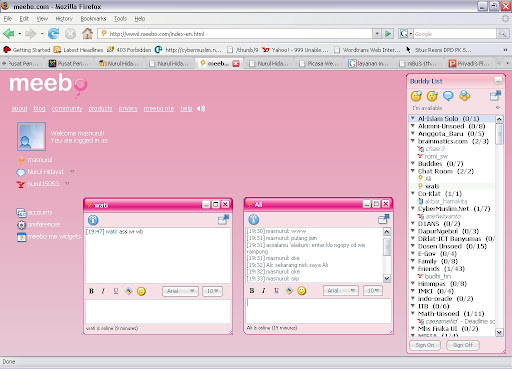Click the Sign On button
The width and height of the screenshot is (512, 369).
click(425, 345)
